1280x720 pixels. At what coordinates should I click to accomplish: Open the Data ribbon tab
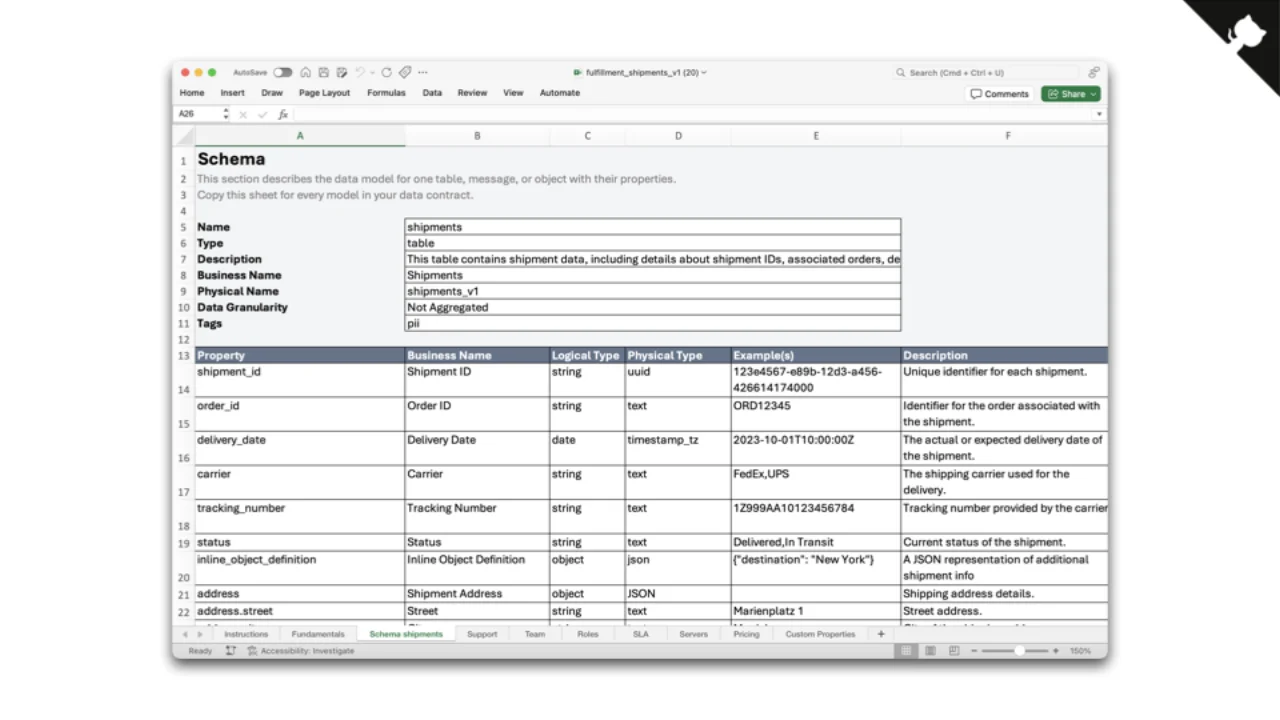tap(432, 93)
